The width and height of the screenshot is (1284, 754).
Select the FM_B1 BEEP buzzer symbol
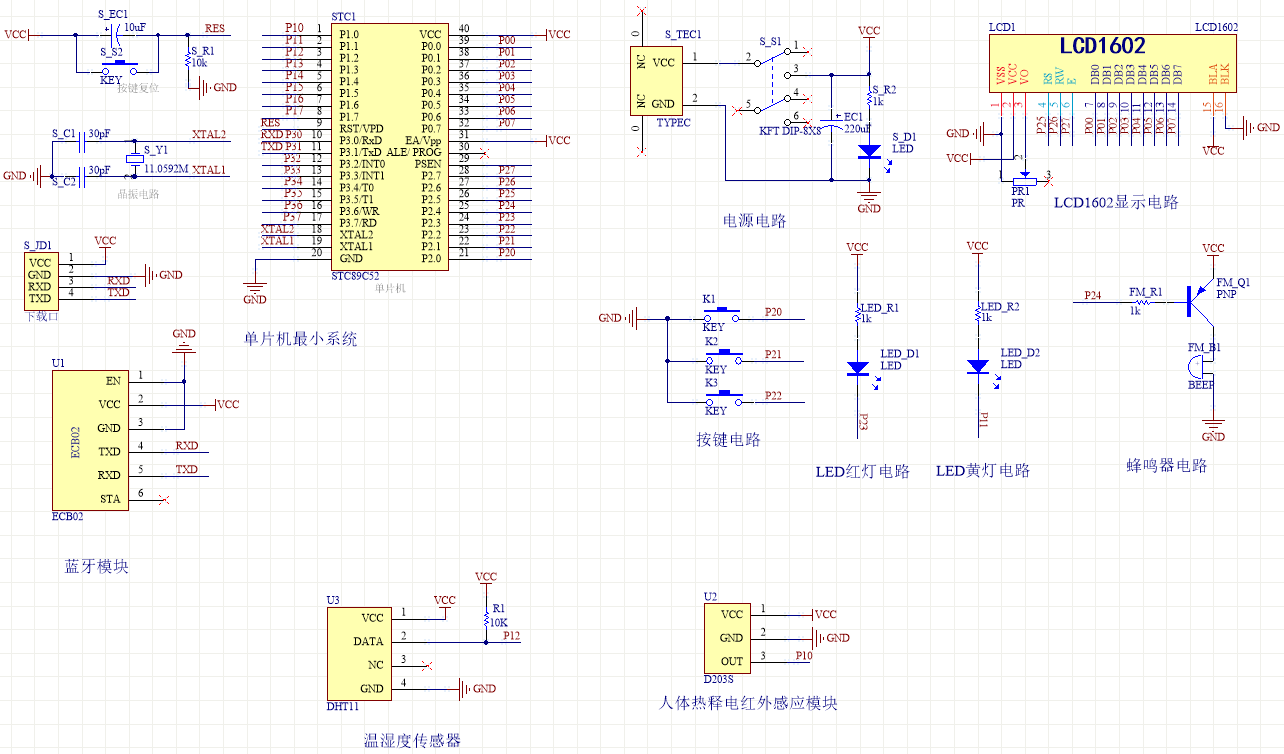pyautogui.click(x=1200, y=369)
